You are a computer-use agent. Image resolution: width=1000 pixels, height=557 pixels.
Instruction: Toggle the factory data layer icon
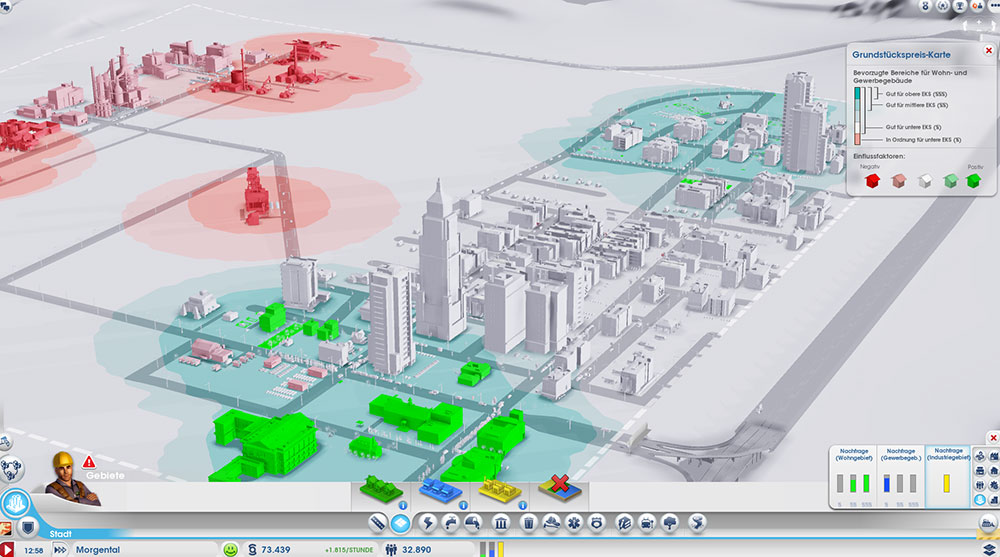[x=994, y=456]
